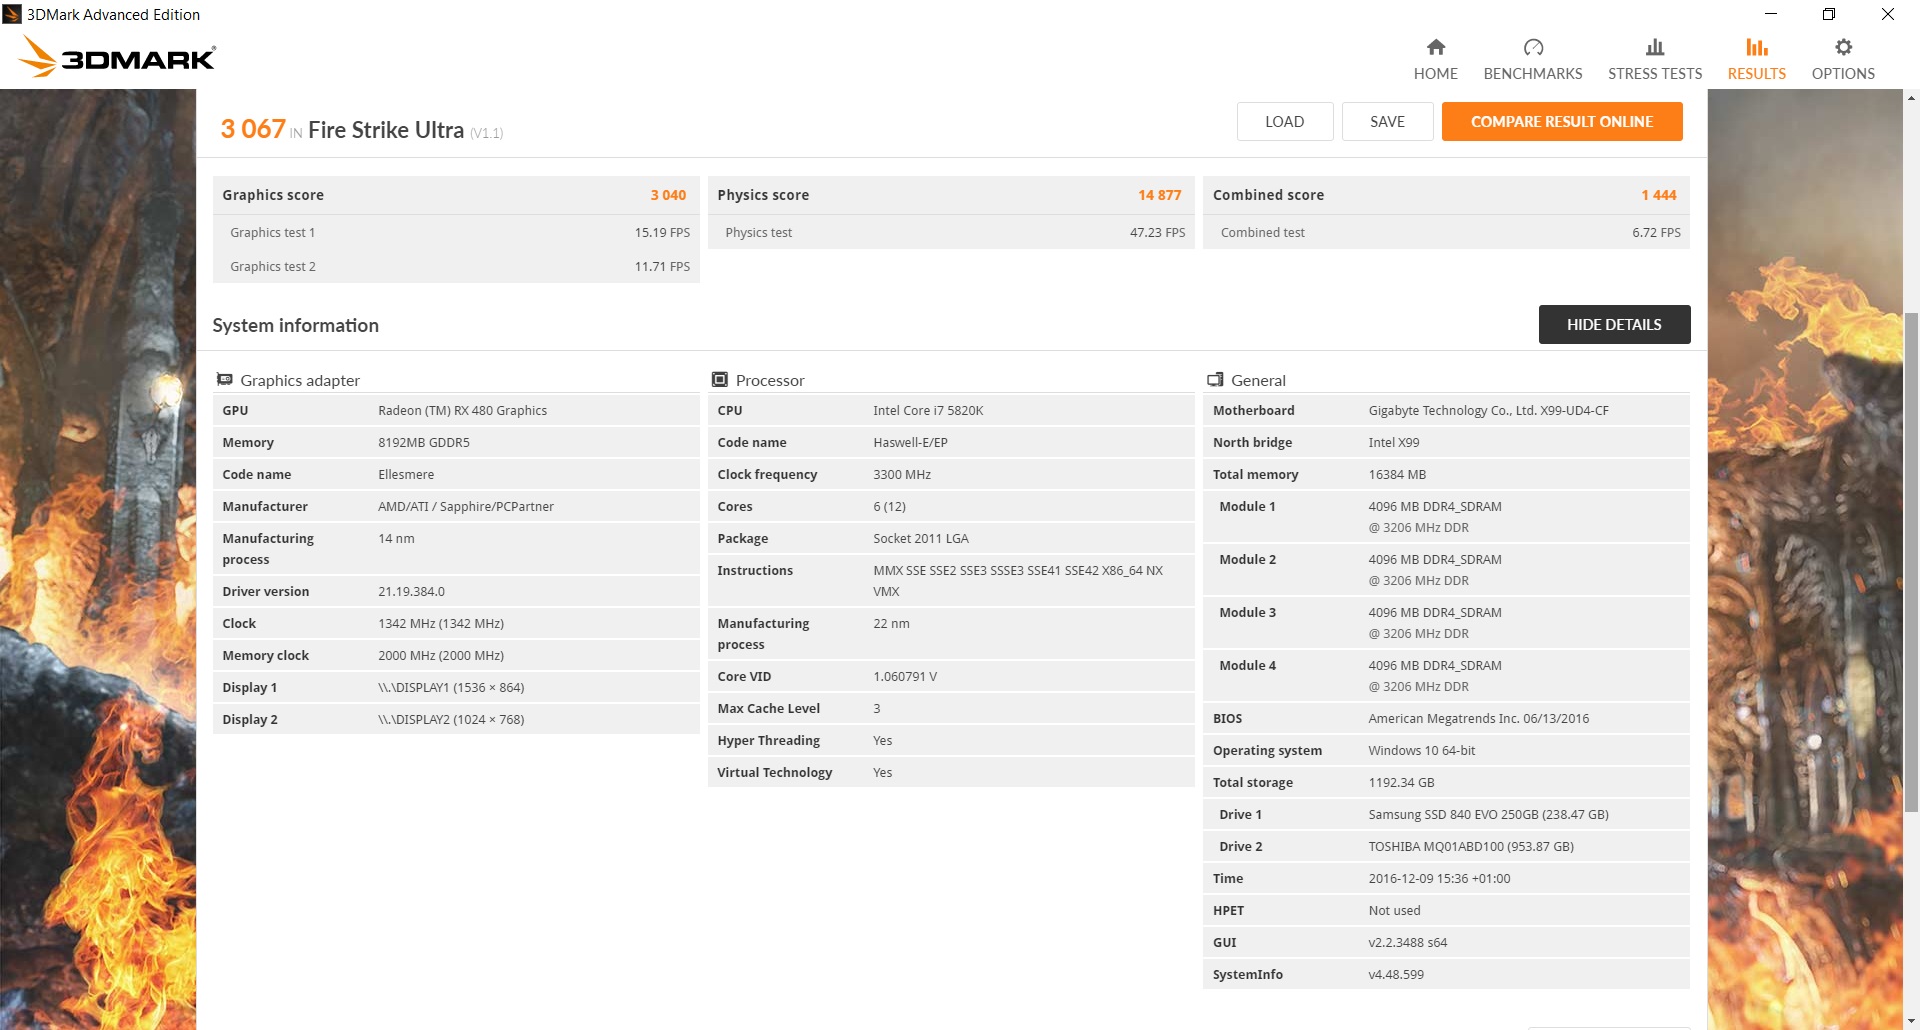Image resolution: width=1920 pixels, height=1030 pixels.
Task: Open the Home section icon
Action: (x=1435, y=47)
